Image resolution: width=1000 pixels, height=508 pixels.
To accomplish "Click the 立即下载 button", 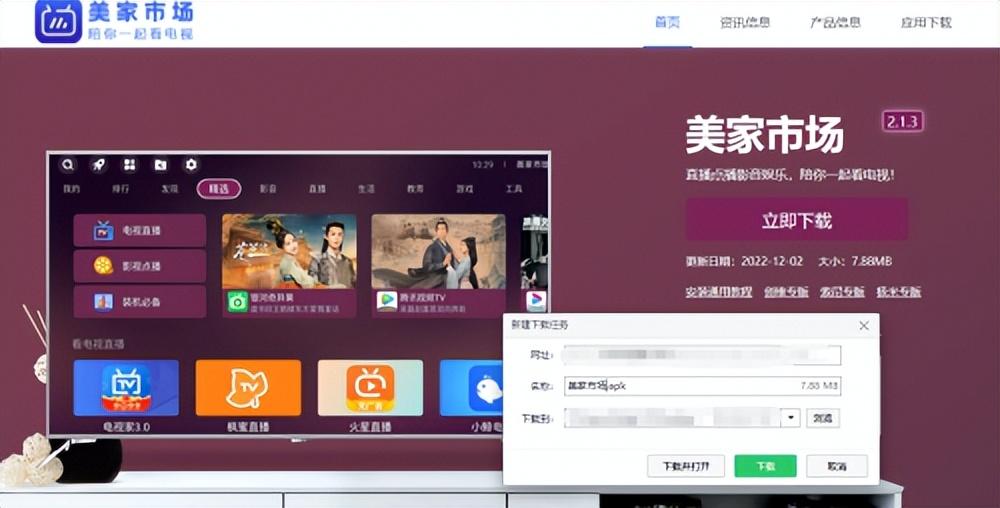I will point(797,220).
